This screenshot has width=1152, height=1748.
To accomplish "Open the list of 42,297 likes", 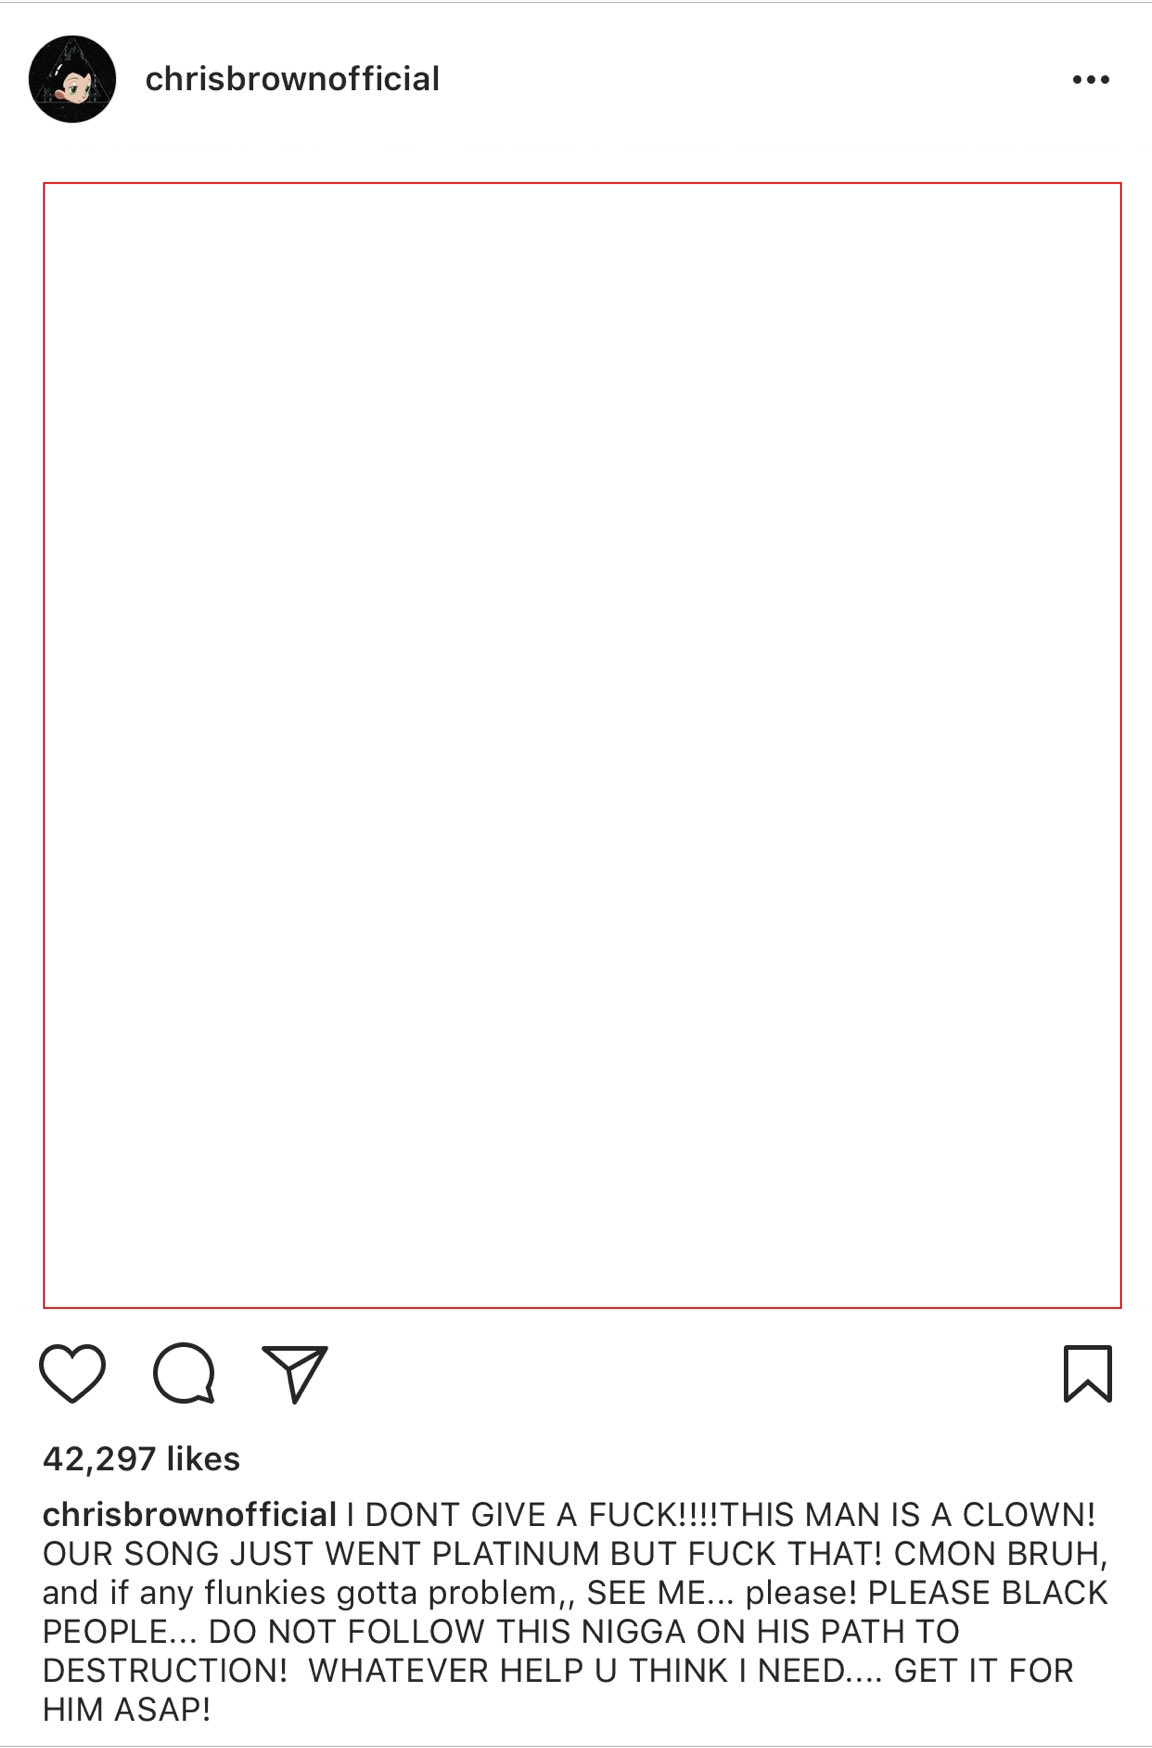I will tap(141, 1459).
